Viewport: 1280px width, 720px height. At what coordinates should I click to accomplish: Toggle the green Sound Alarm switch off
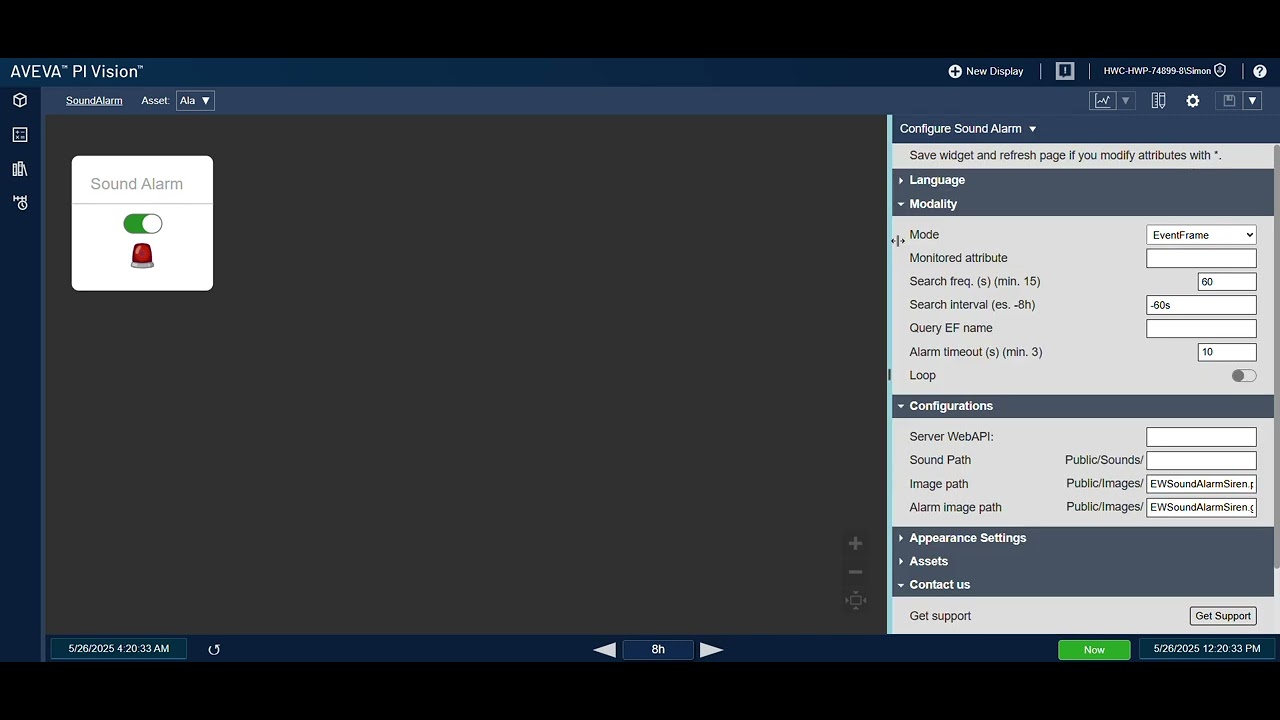[x=143, y=224]
